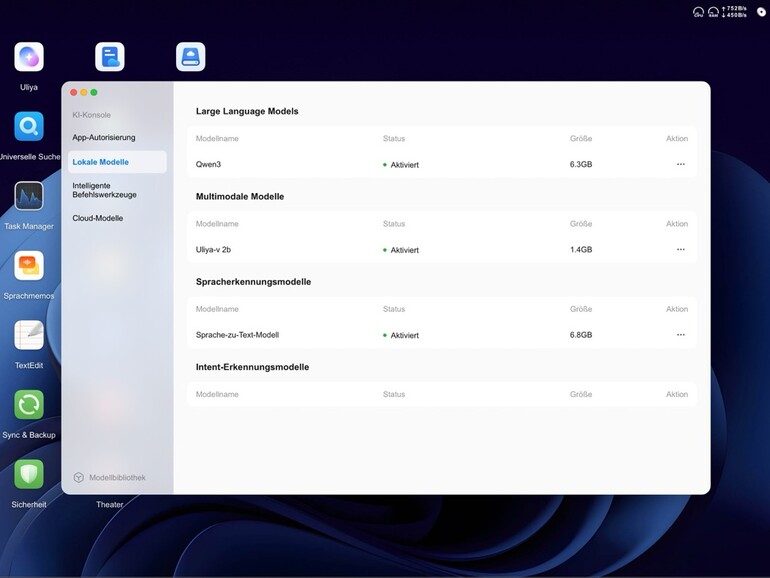Click Status header under Spracherkennungsmodelle
This screenshot has height=578, width=770.
click(x=394, y=309)
